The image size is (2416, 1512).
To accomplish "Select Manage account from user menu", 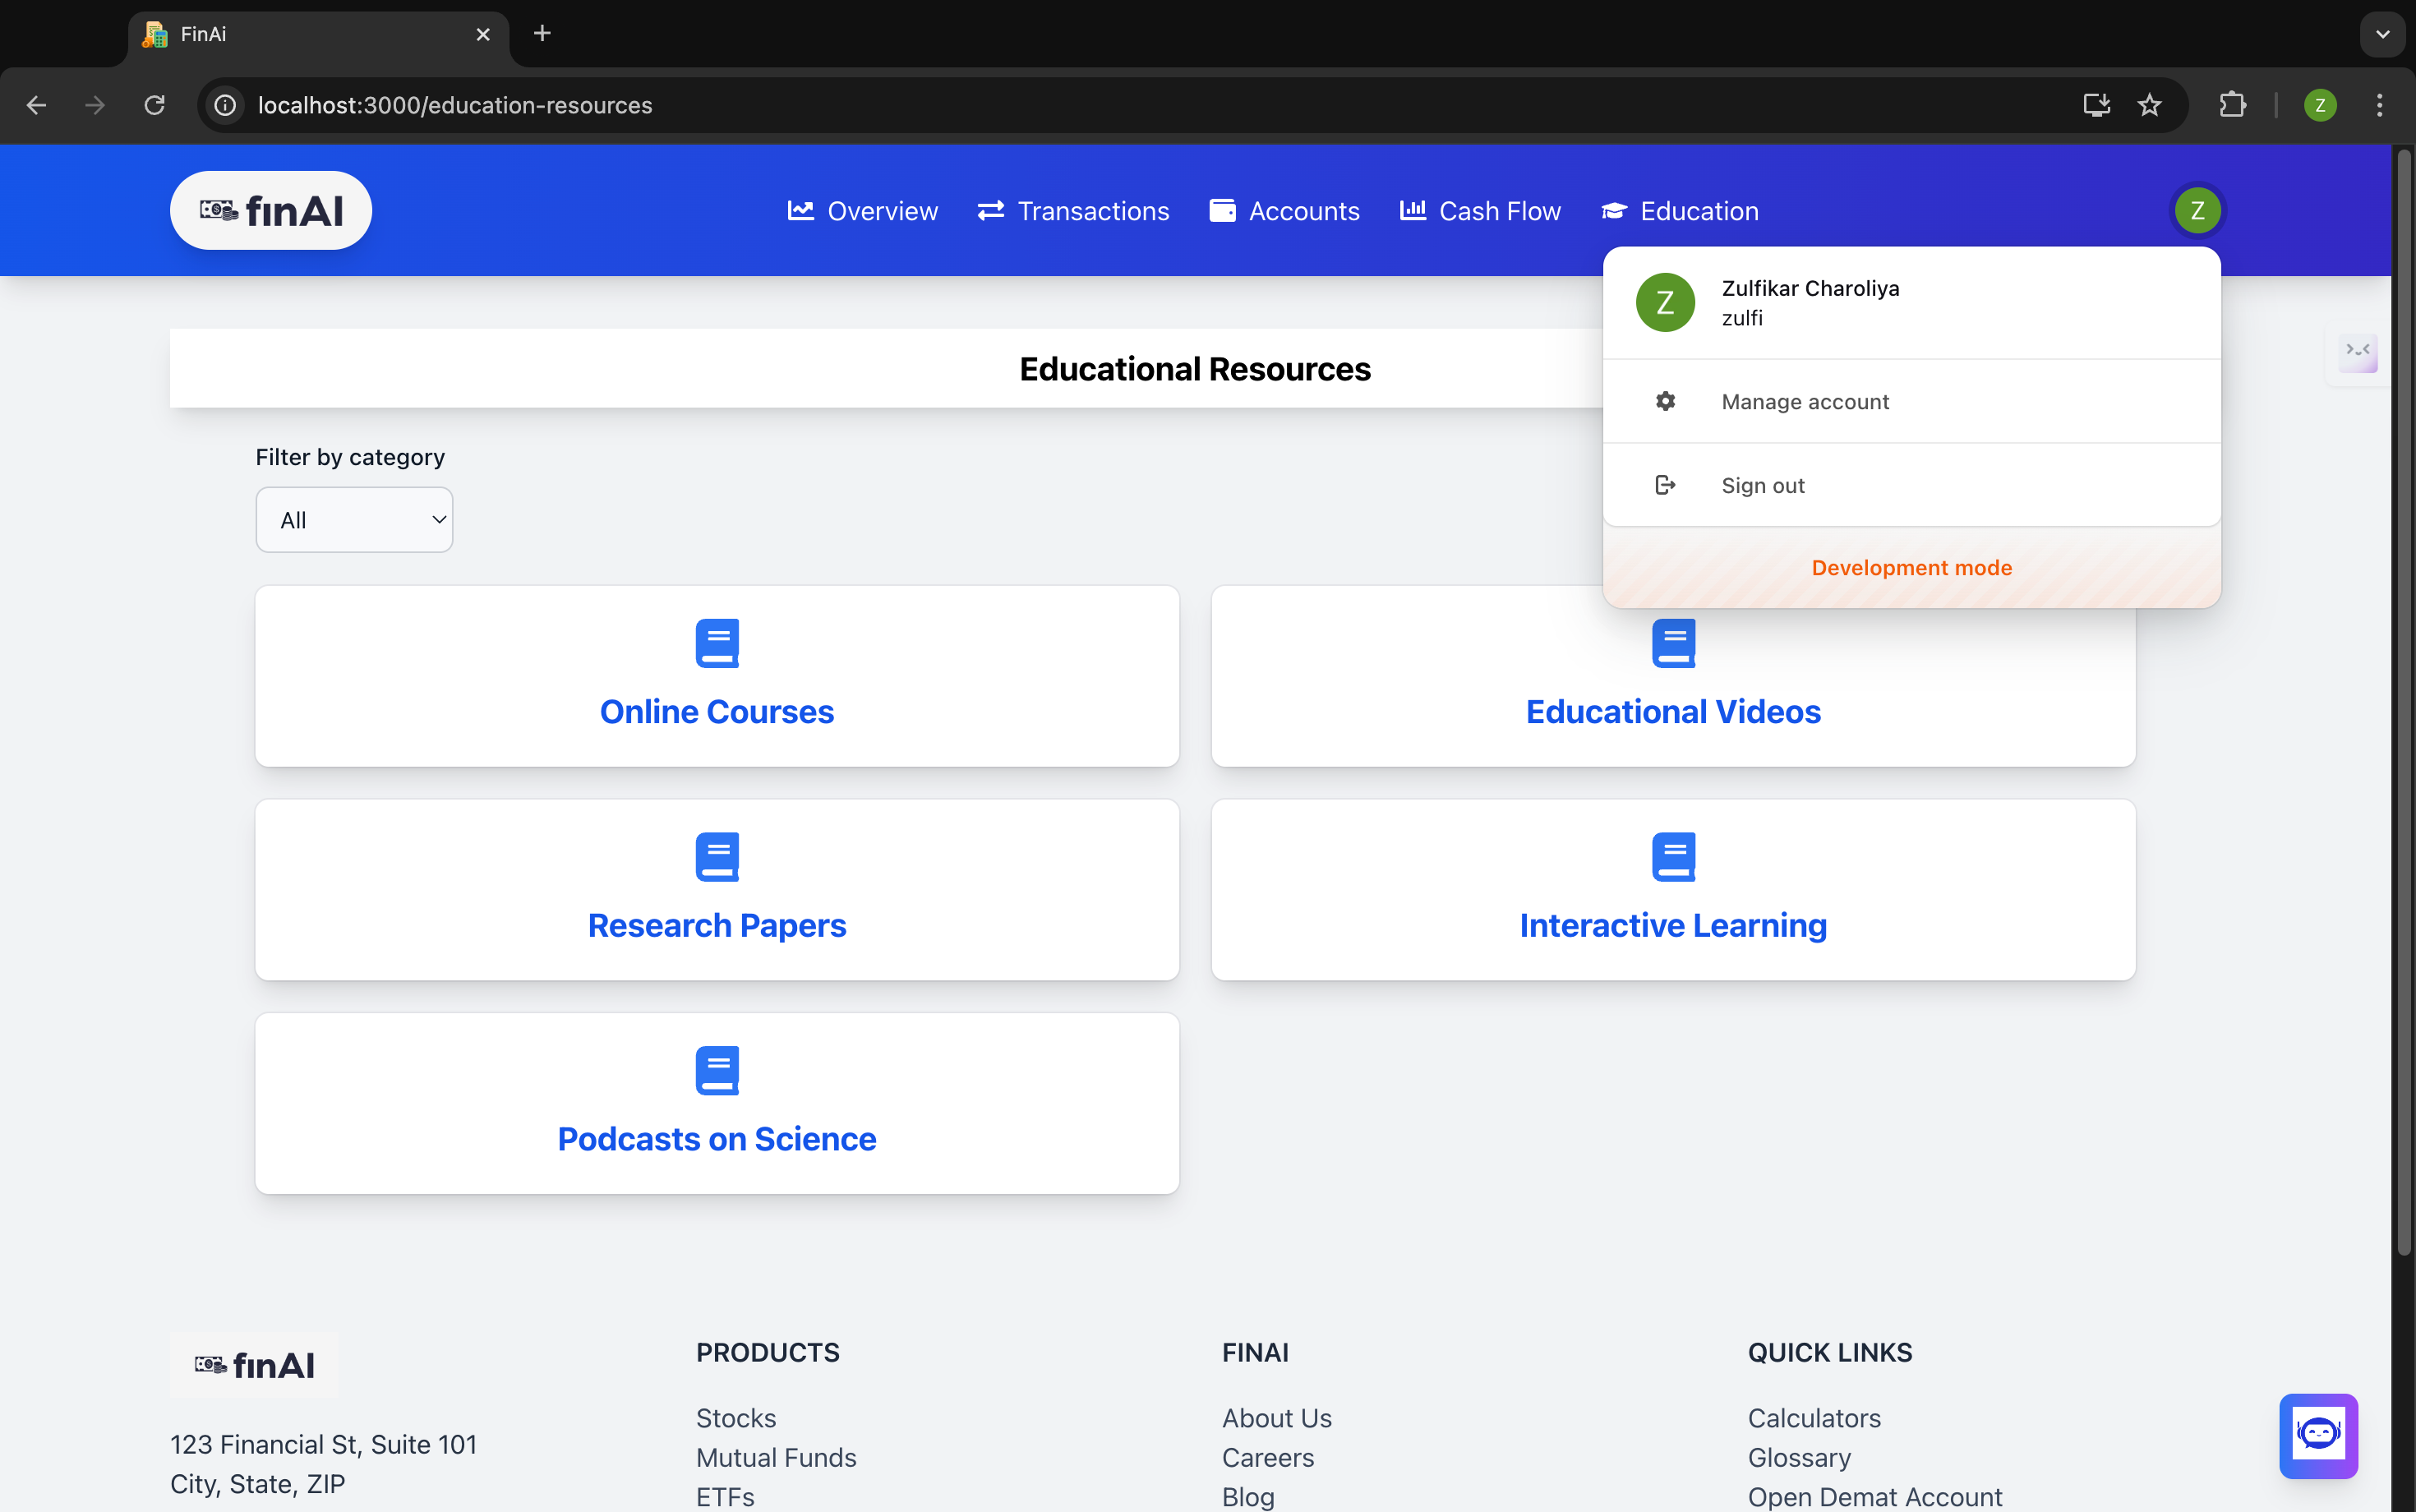I will [x=1804, y=402].
